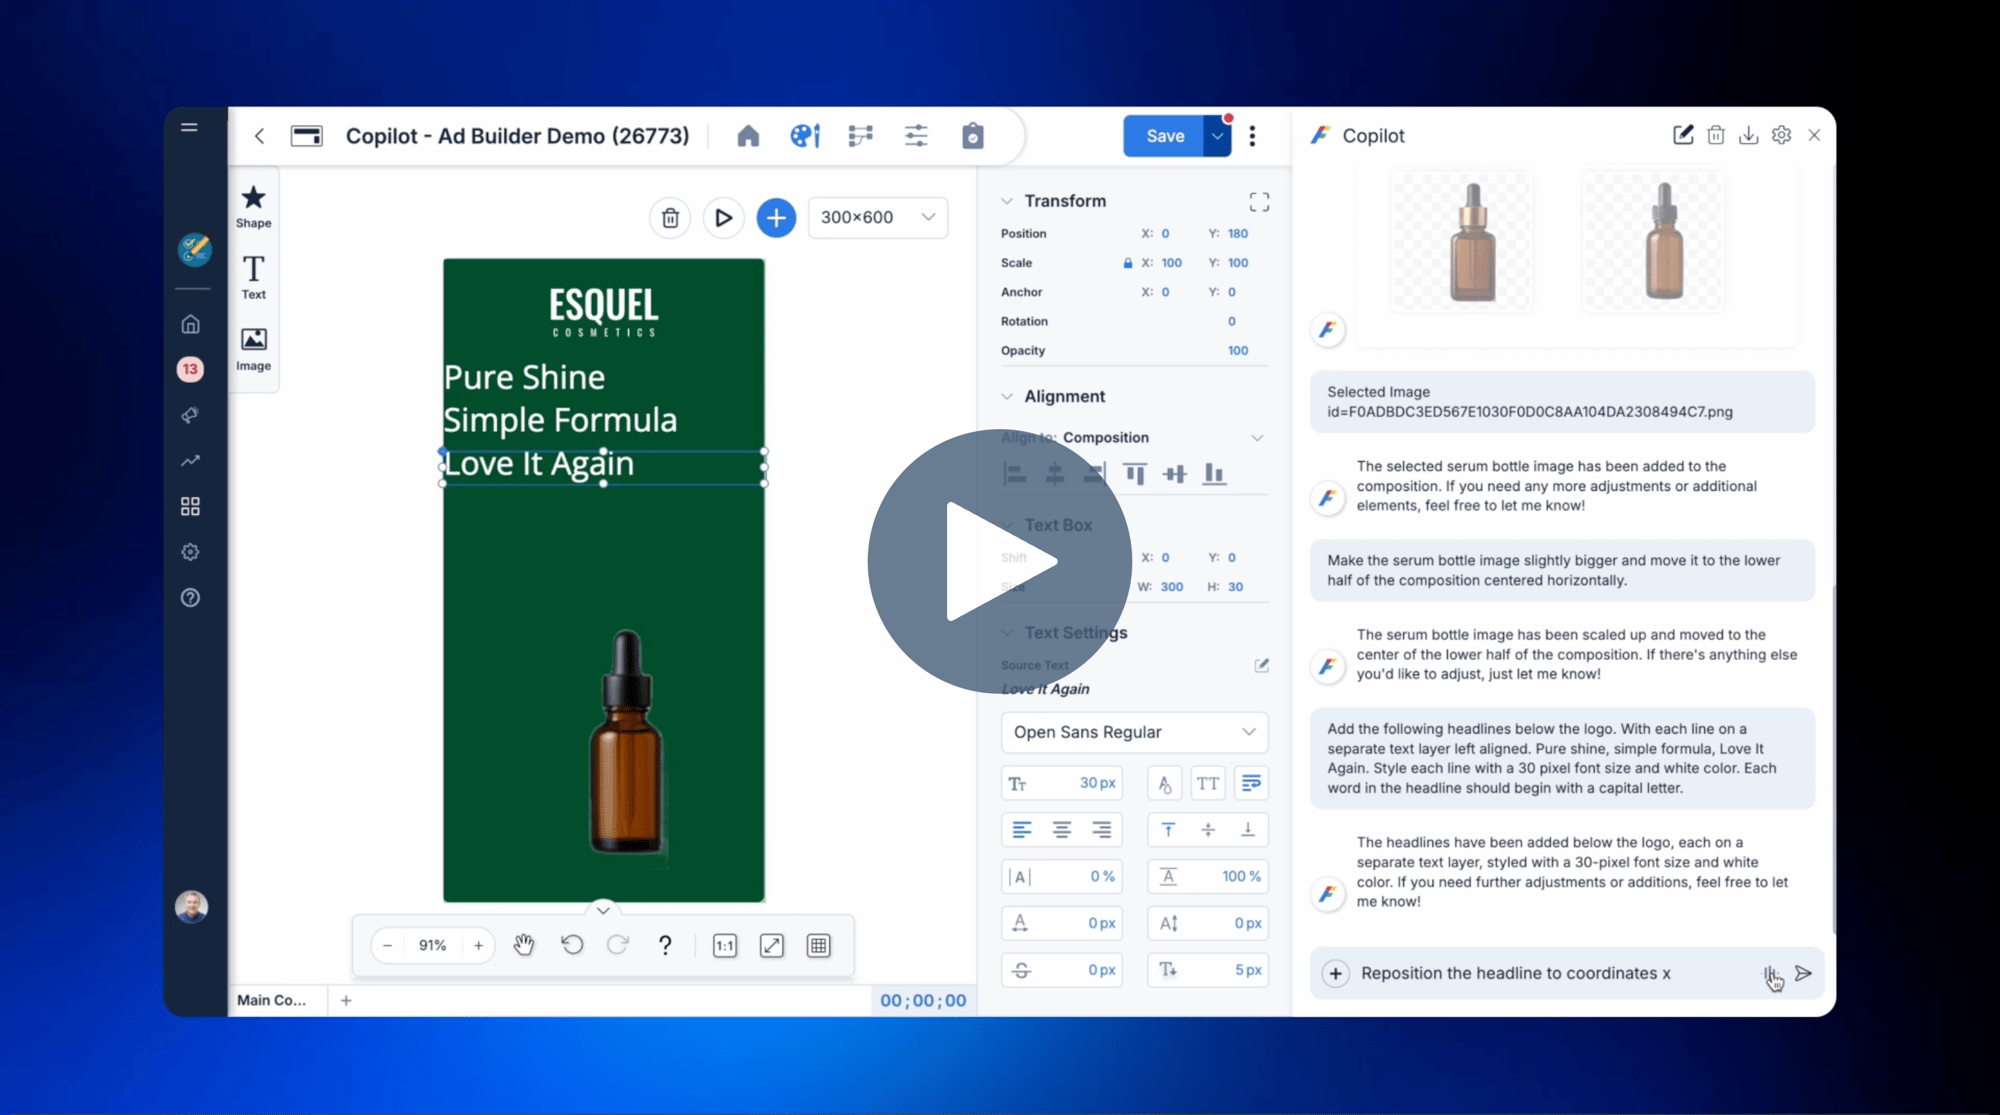
Task: Toggle the canvas grid
Action: [819, 946]
